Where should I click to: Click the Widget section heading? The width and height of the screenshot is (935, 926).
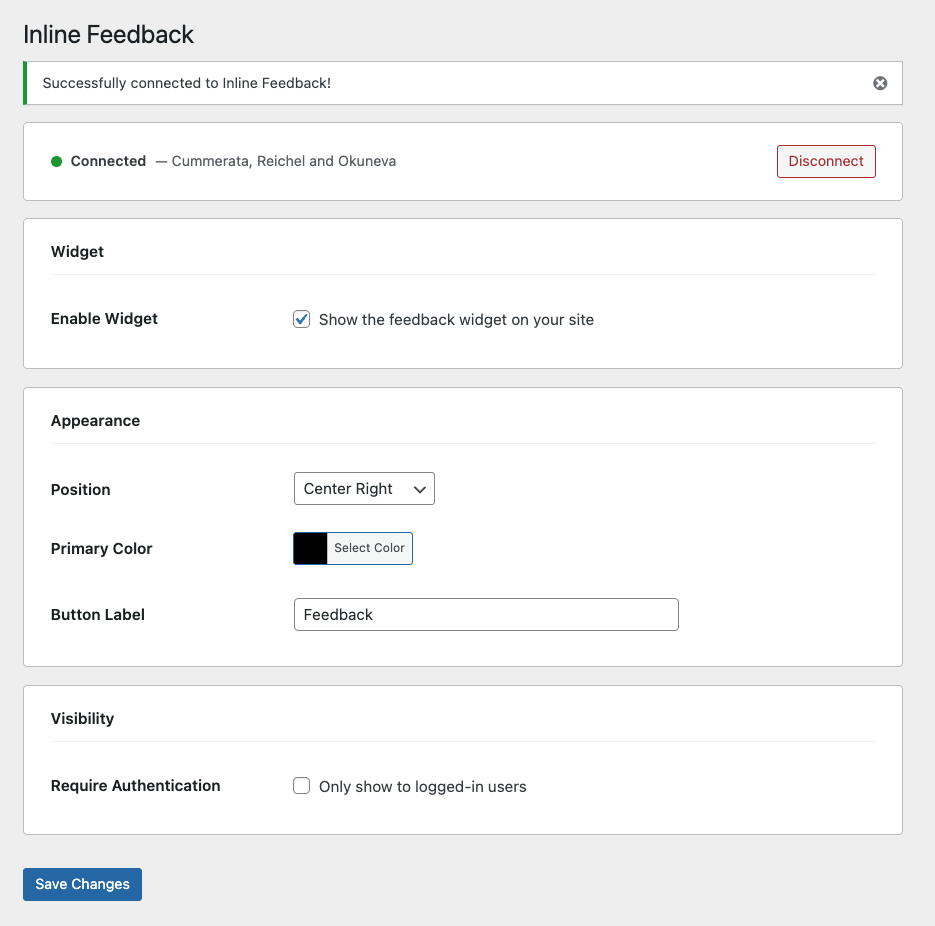tap(77, 251)
